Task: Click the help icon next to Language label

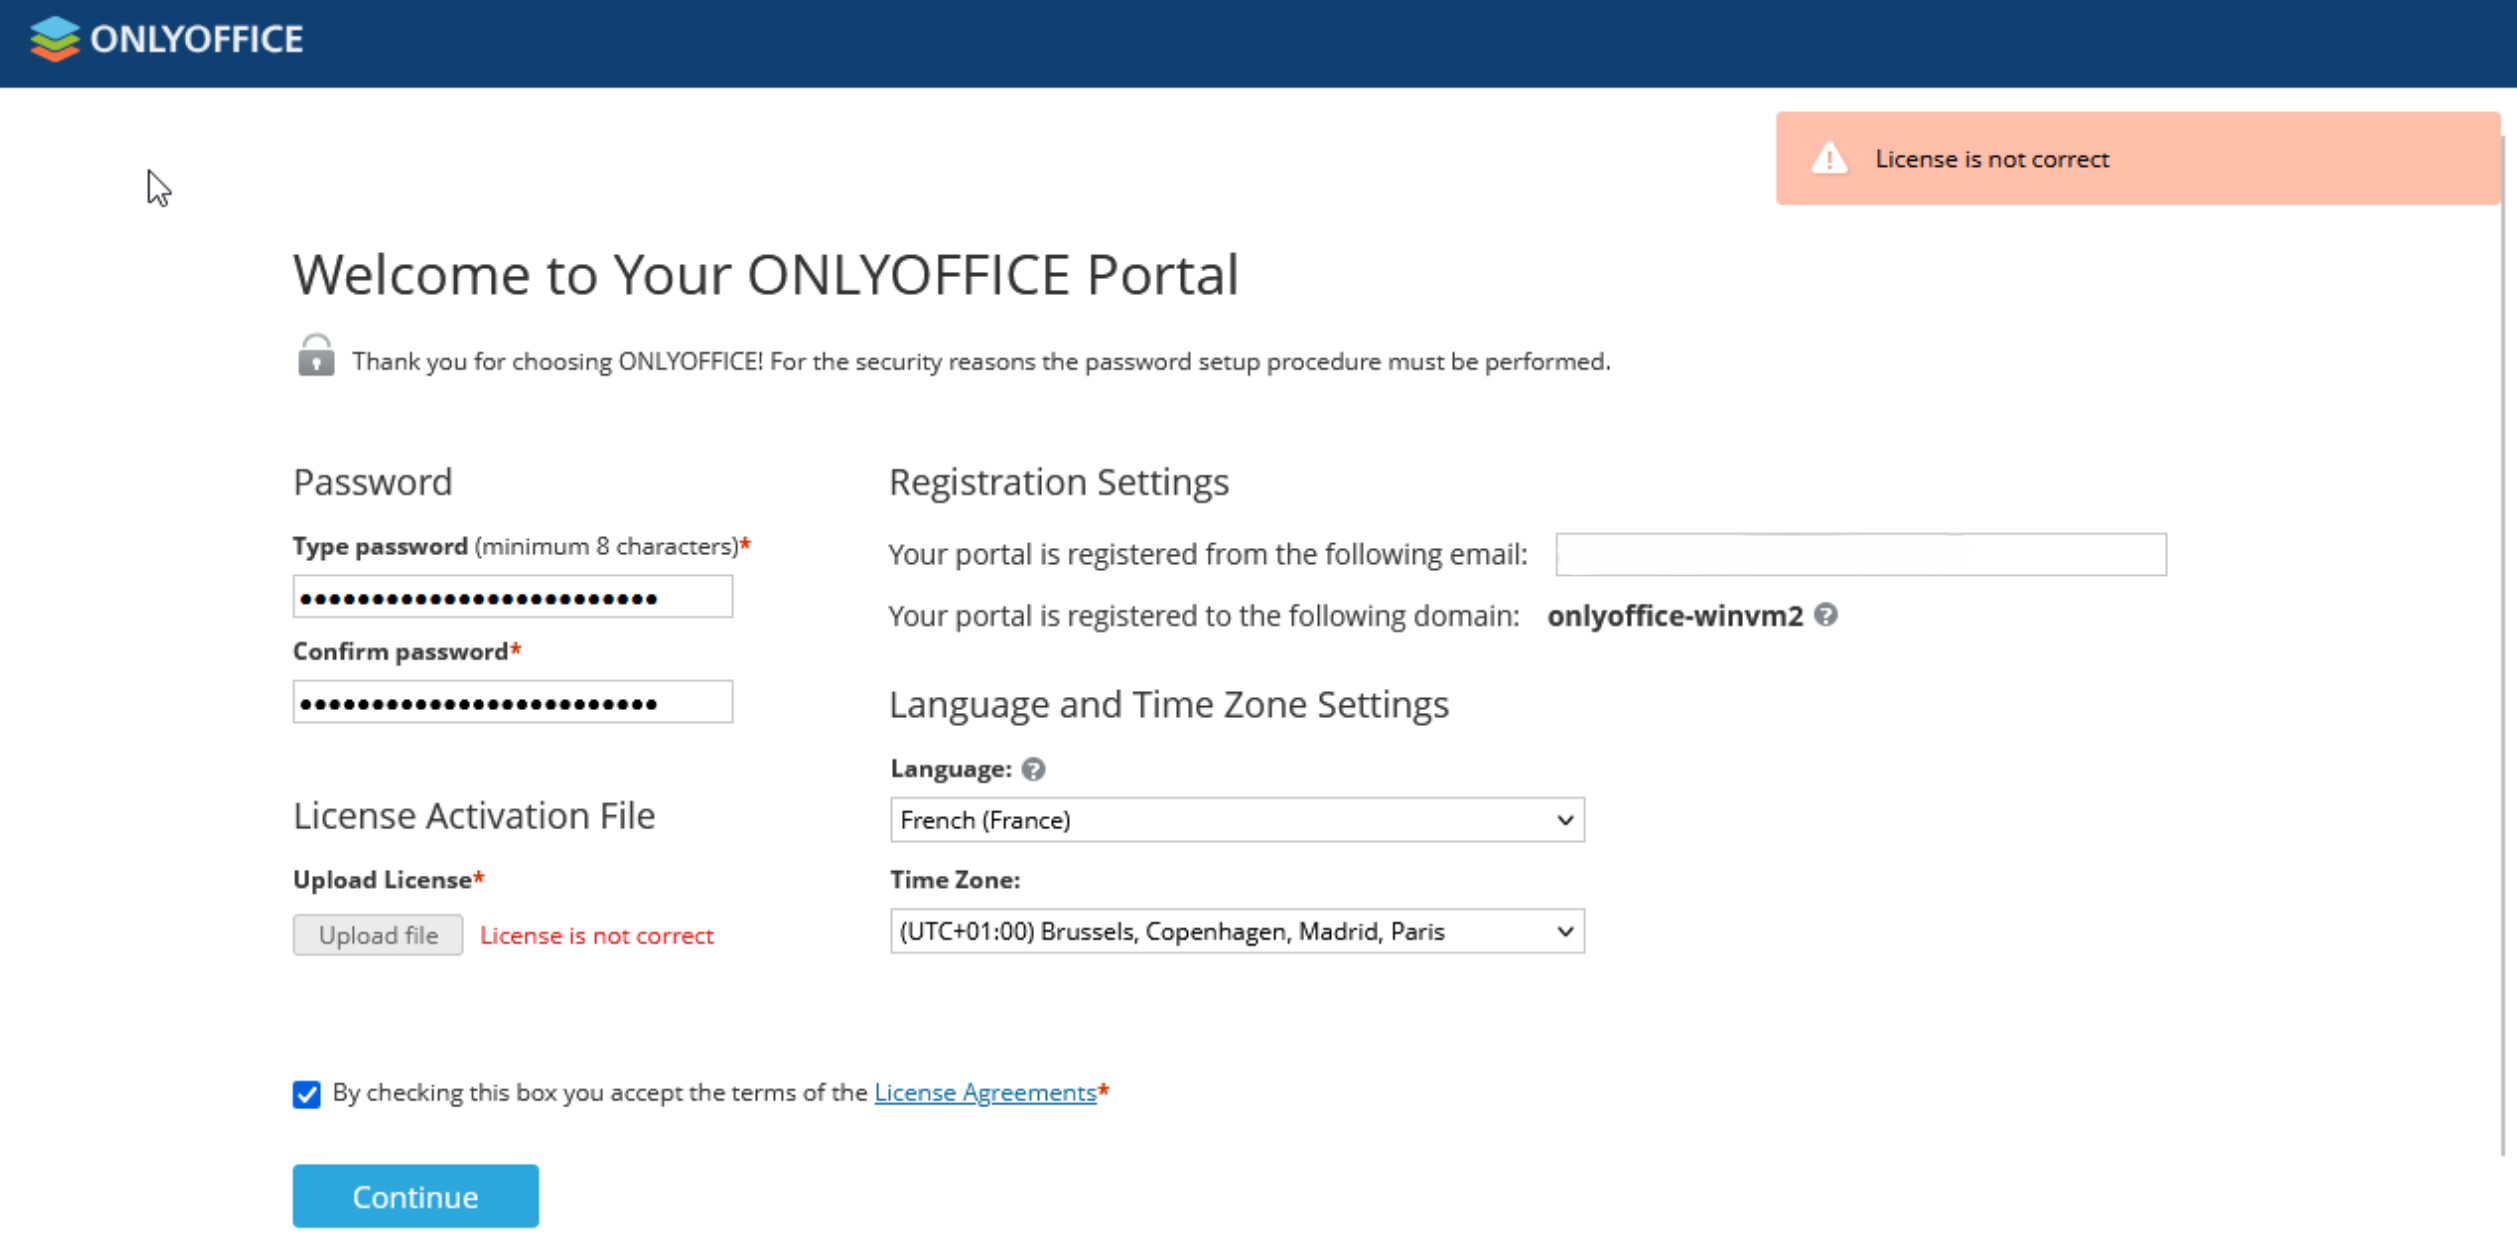Action: pos(1034,769)
